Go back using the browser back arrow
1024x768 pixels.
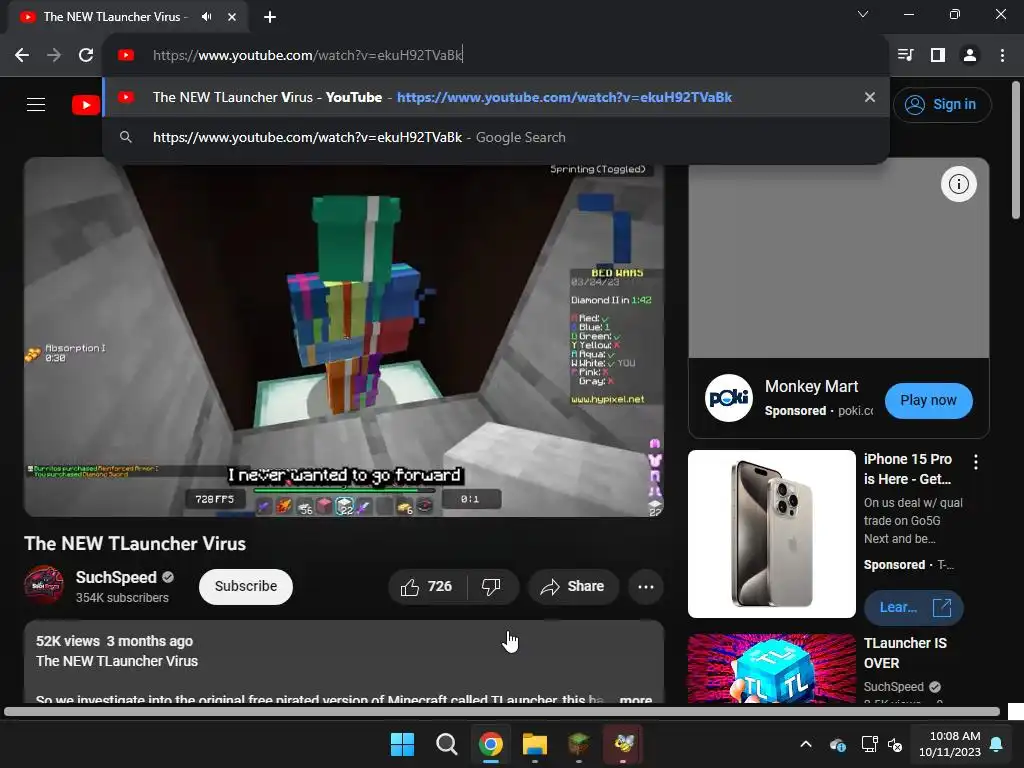click(x=22, y=55)
